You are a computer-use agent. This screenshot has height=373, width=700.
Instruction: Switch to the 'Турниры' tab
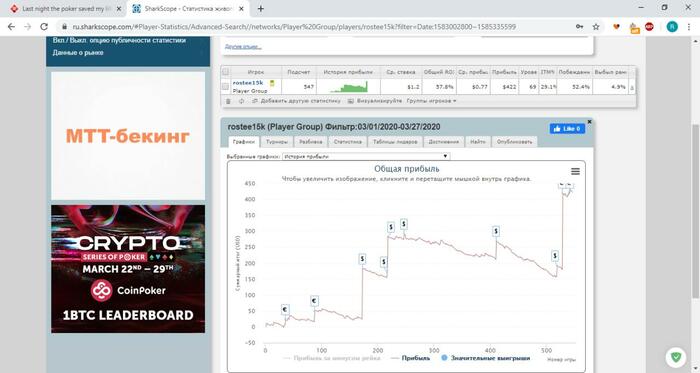(x=277, y=142)
